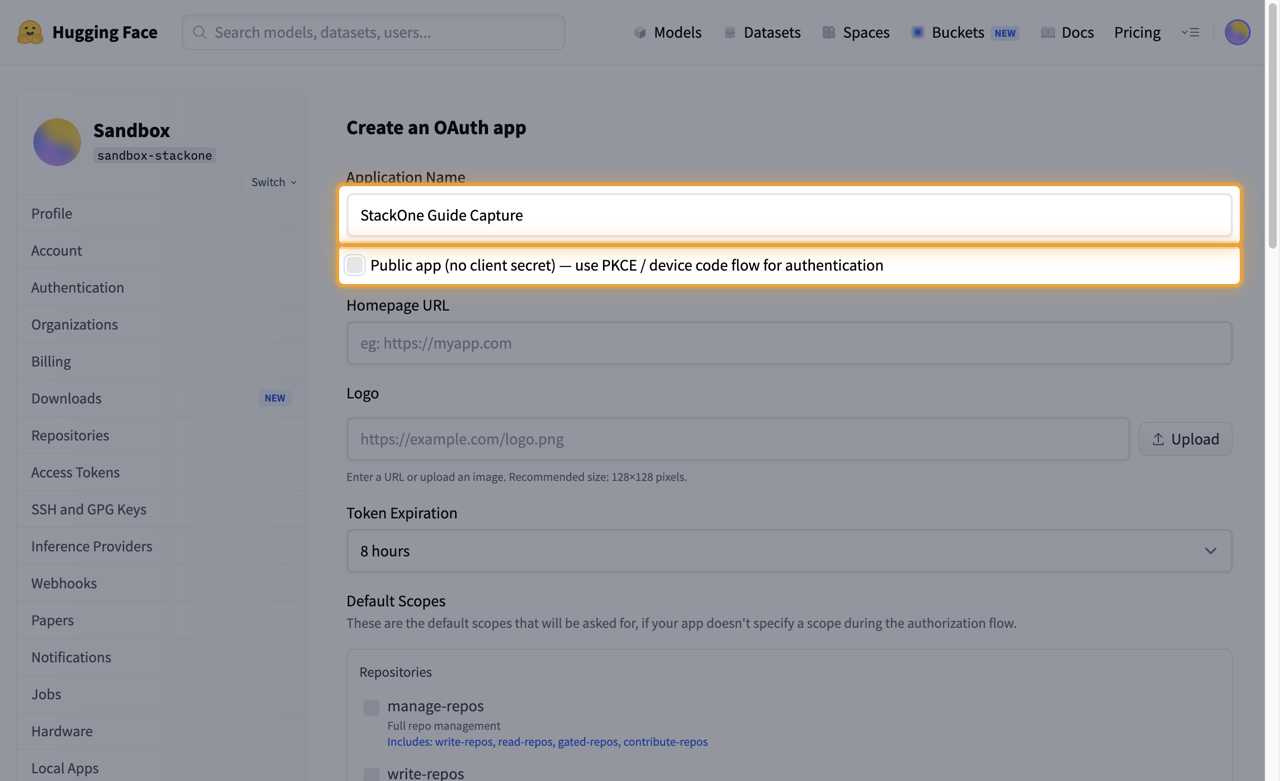The height and width of the screenshot is (781, 1280).
Task: Click the page vertical scrollbar
Action: (1273, 125)
